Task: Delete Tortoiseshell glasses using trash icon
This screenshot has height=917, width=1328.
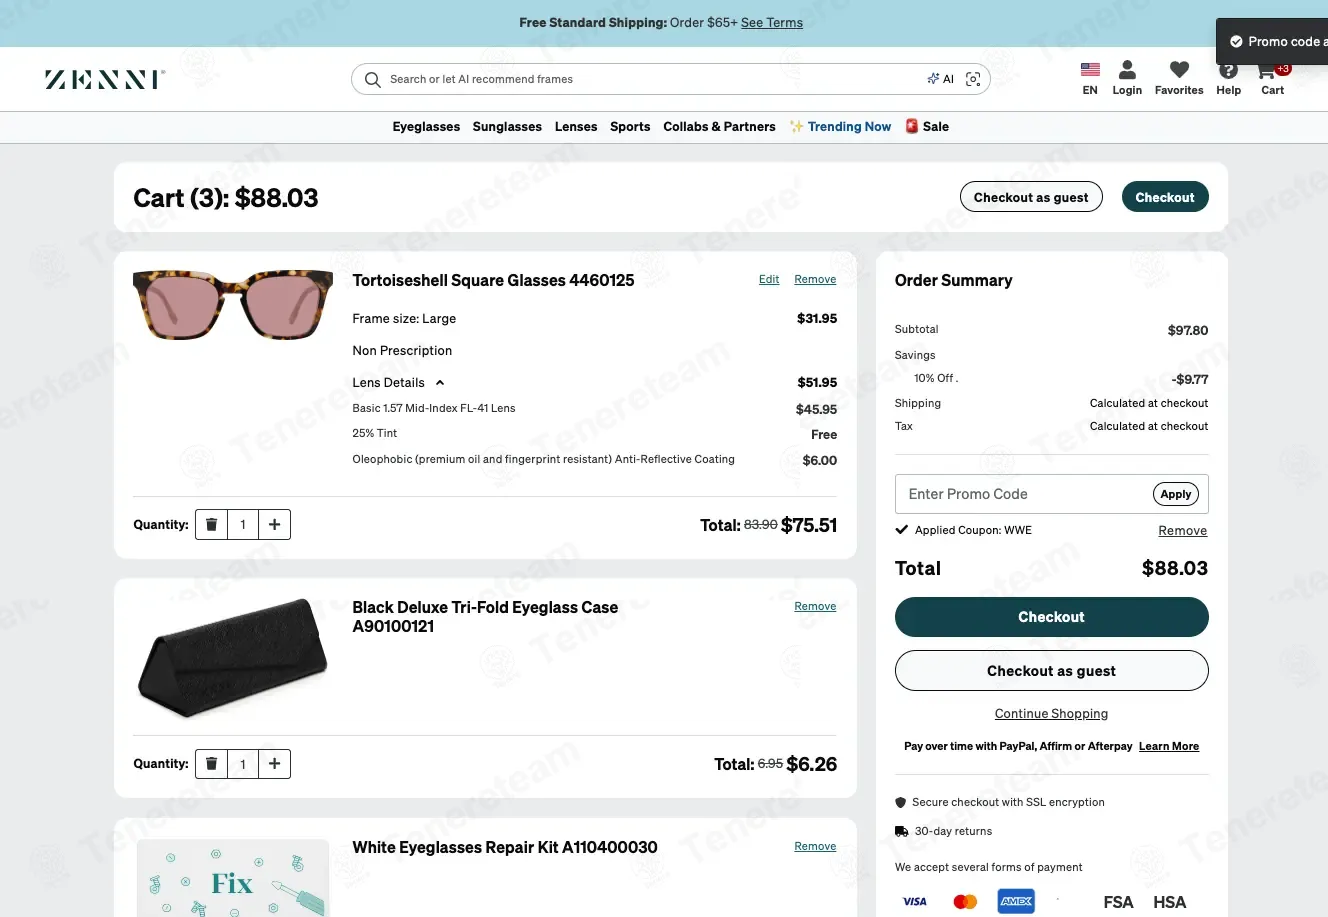Action: click(x=211, y=525)
